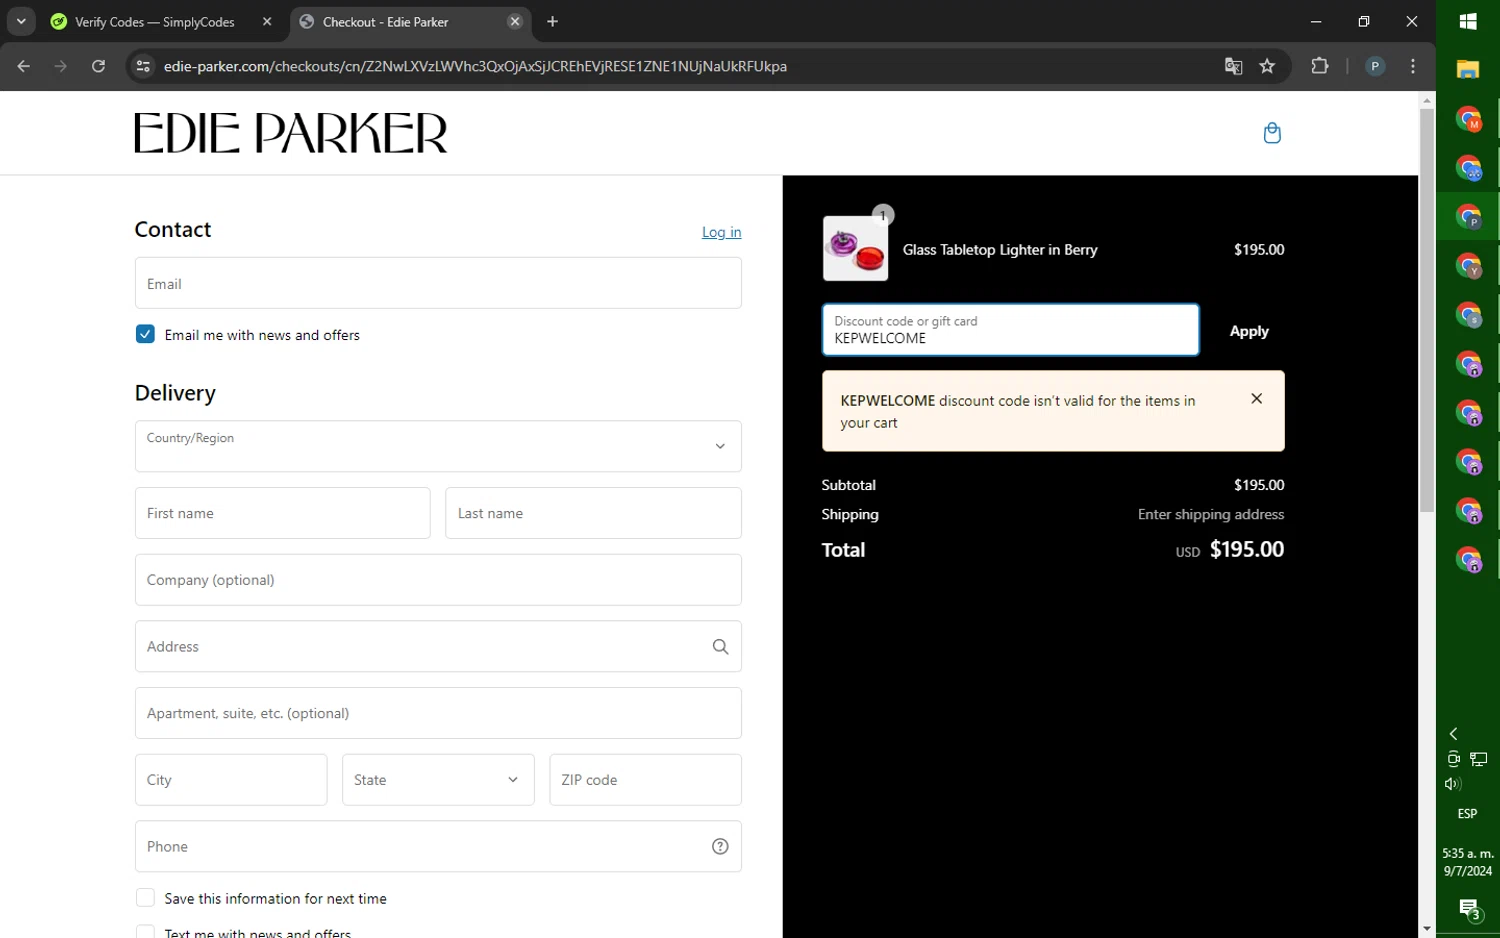Uncheck Email me with news and offers

[x=145, y=334]
